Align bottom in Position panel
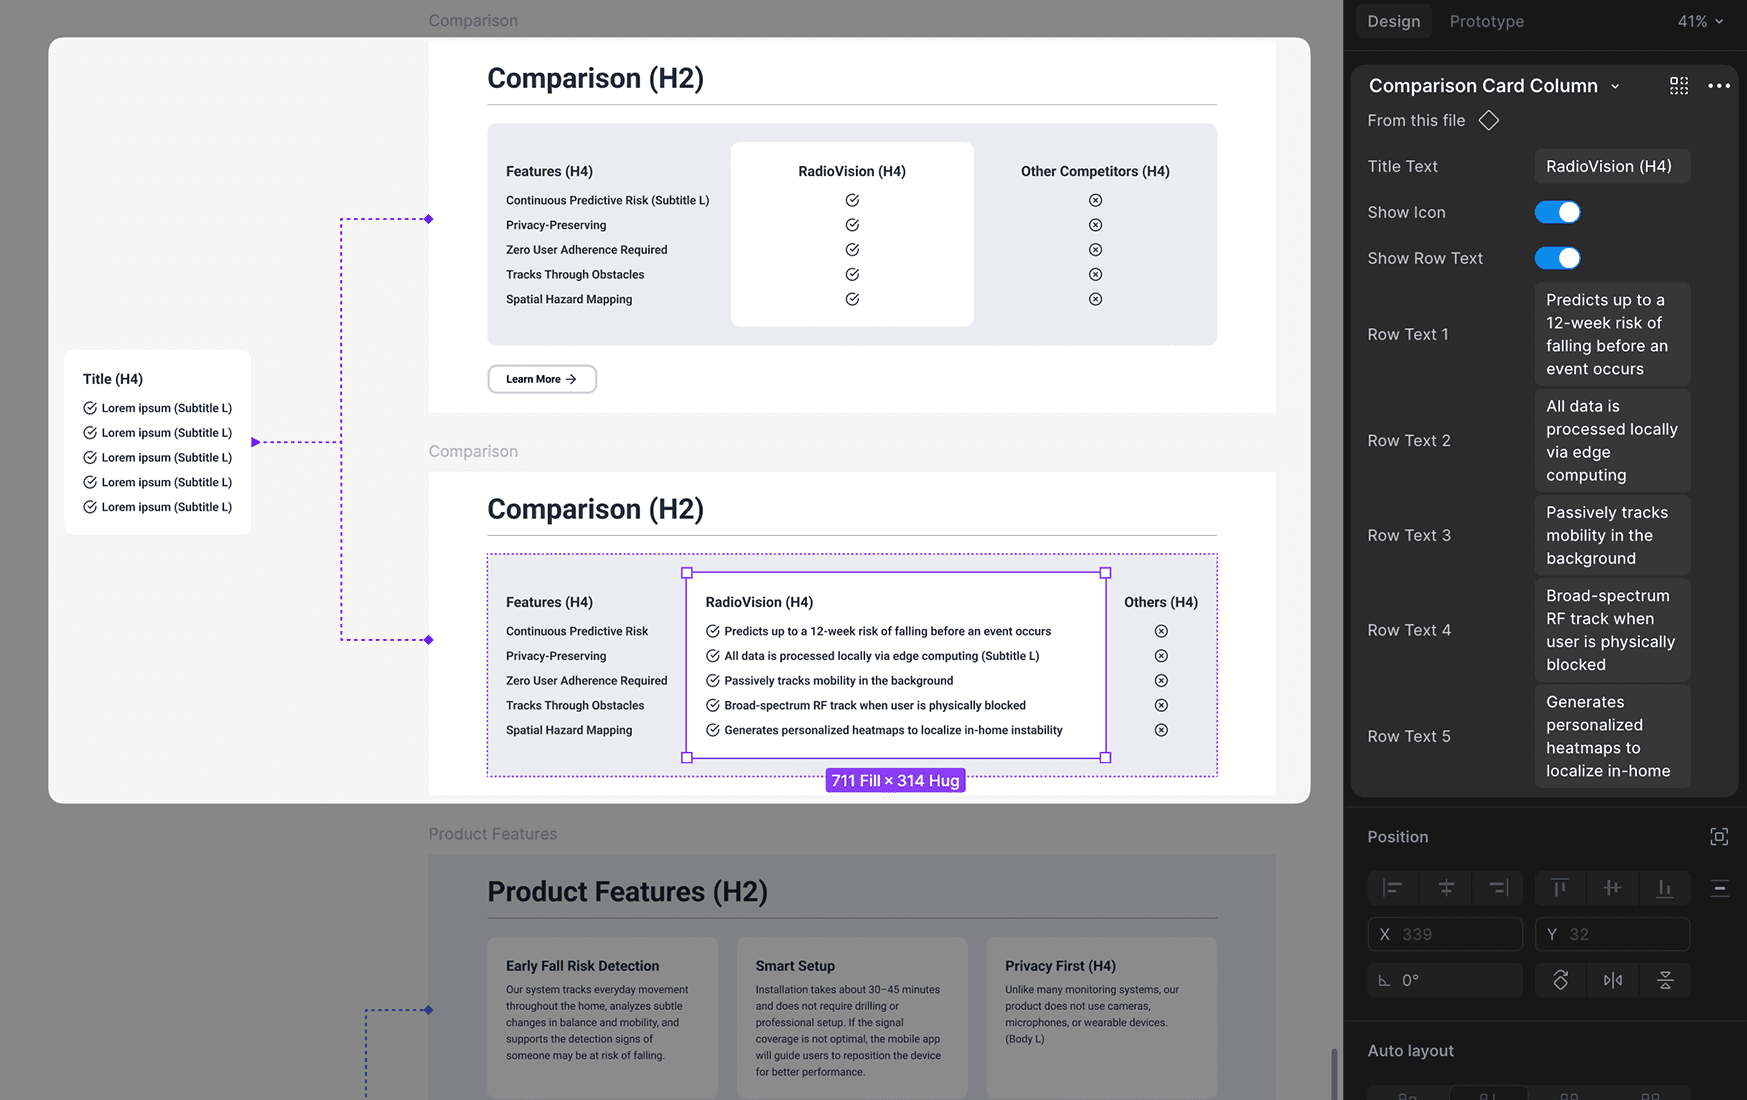 coord(1664,888)
